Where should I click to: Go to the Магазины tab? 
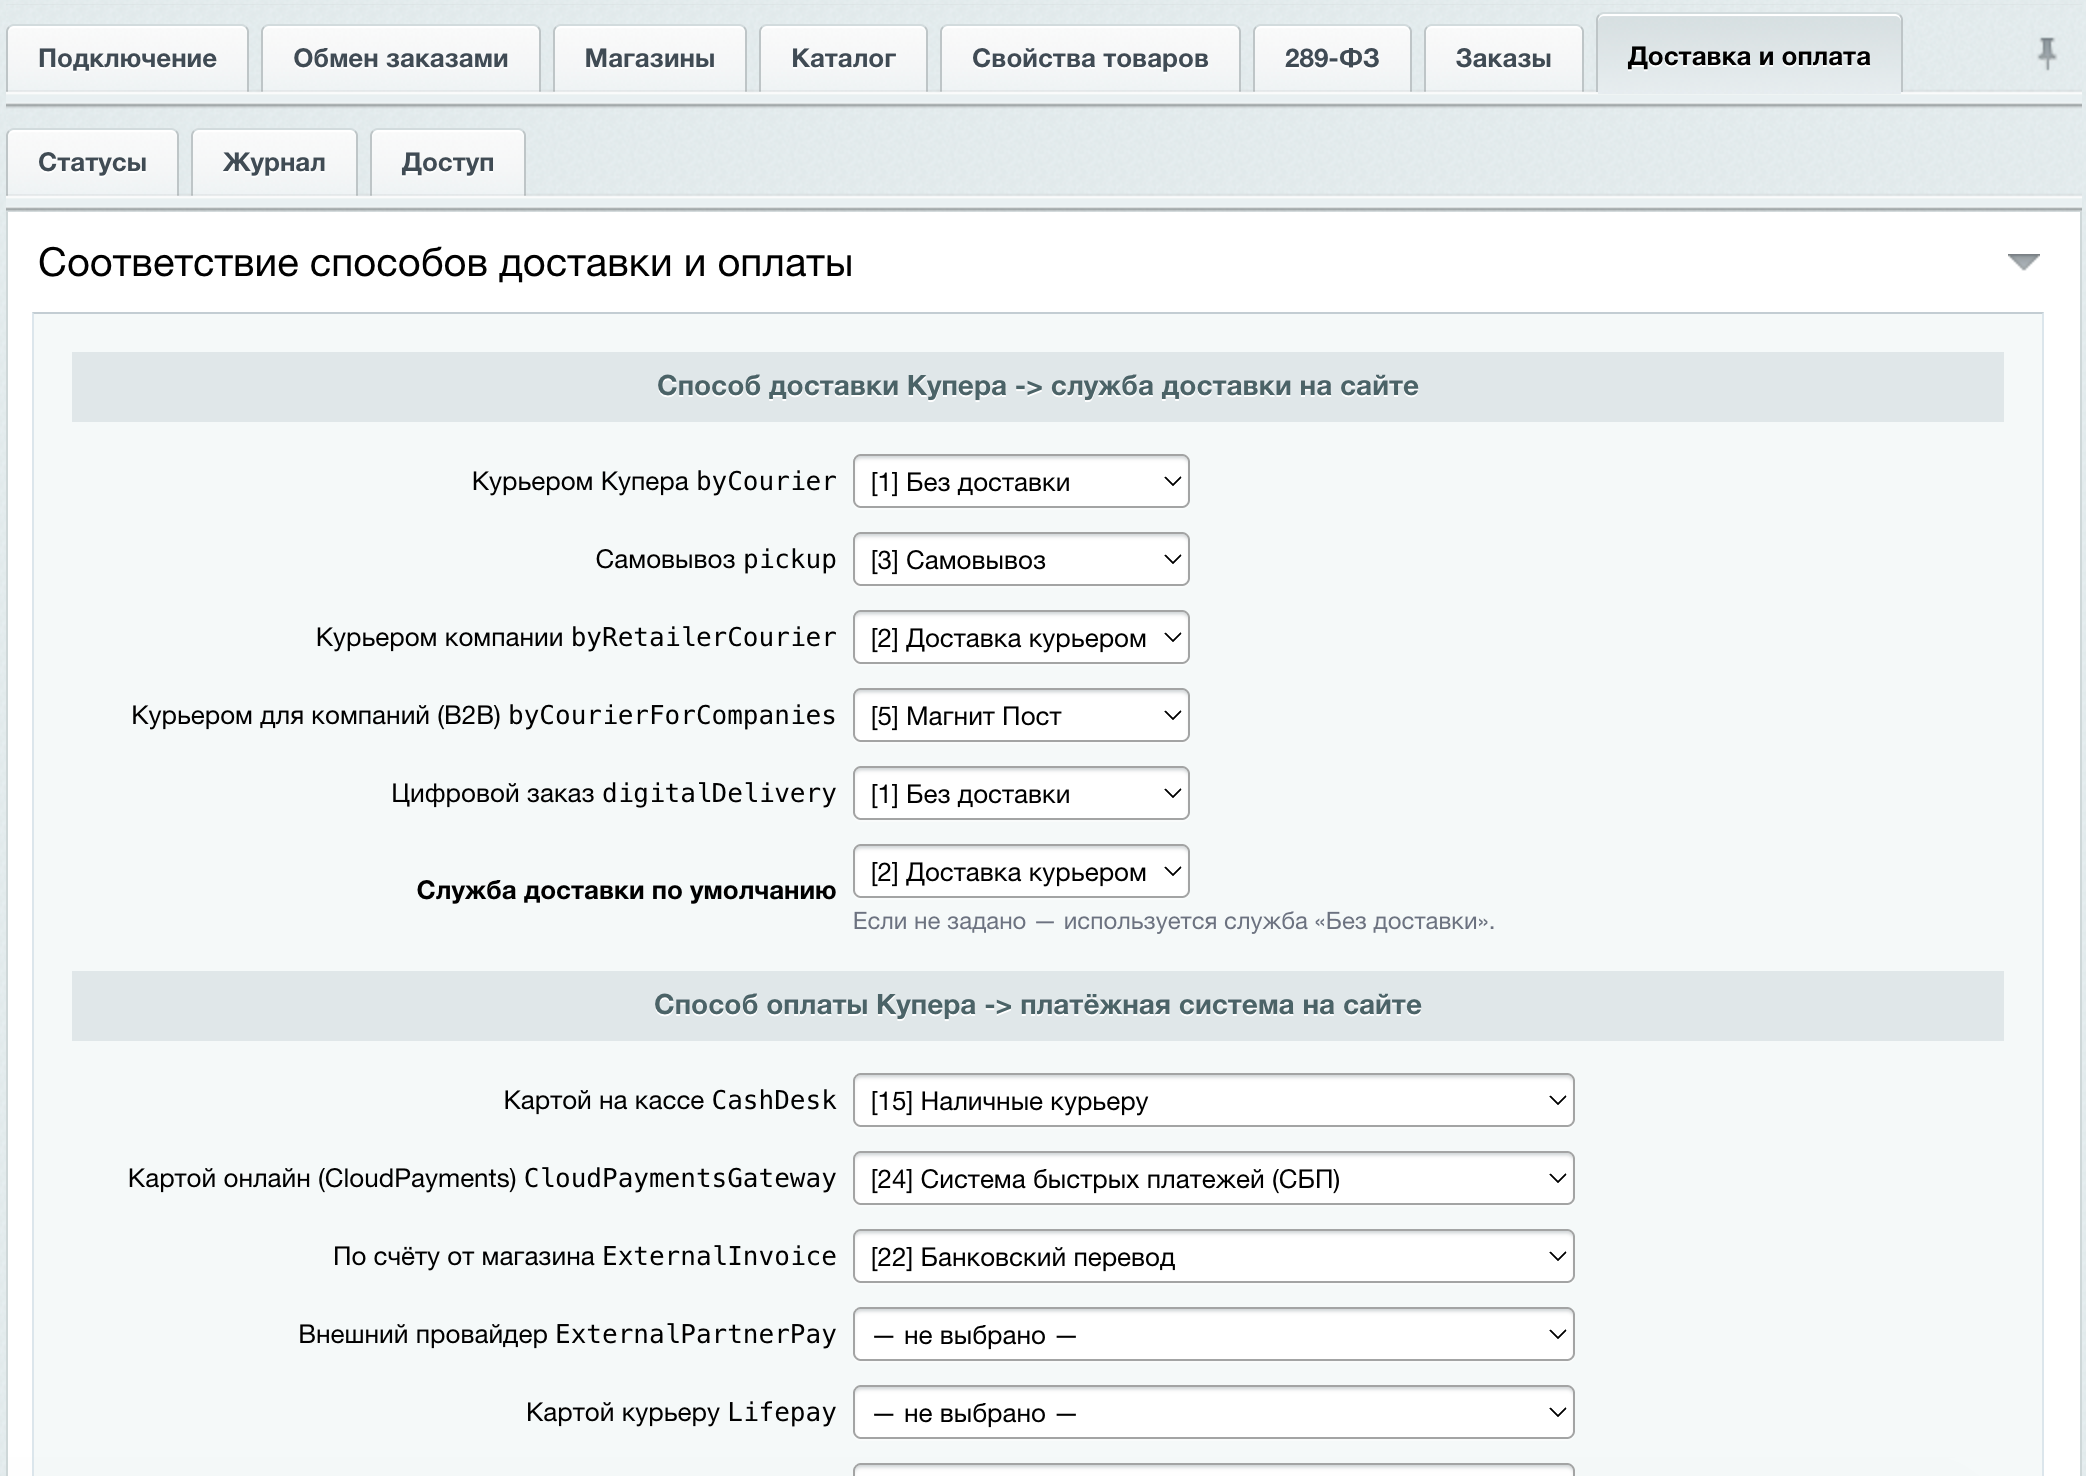click(x=650, y=58)
